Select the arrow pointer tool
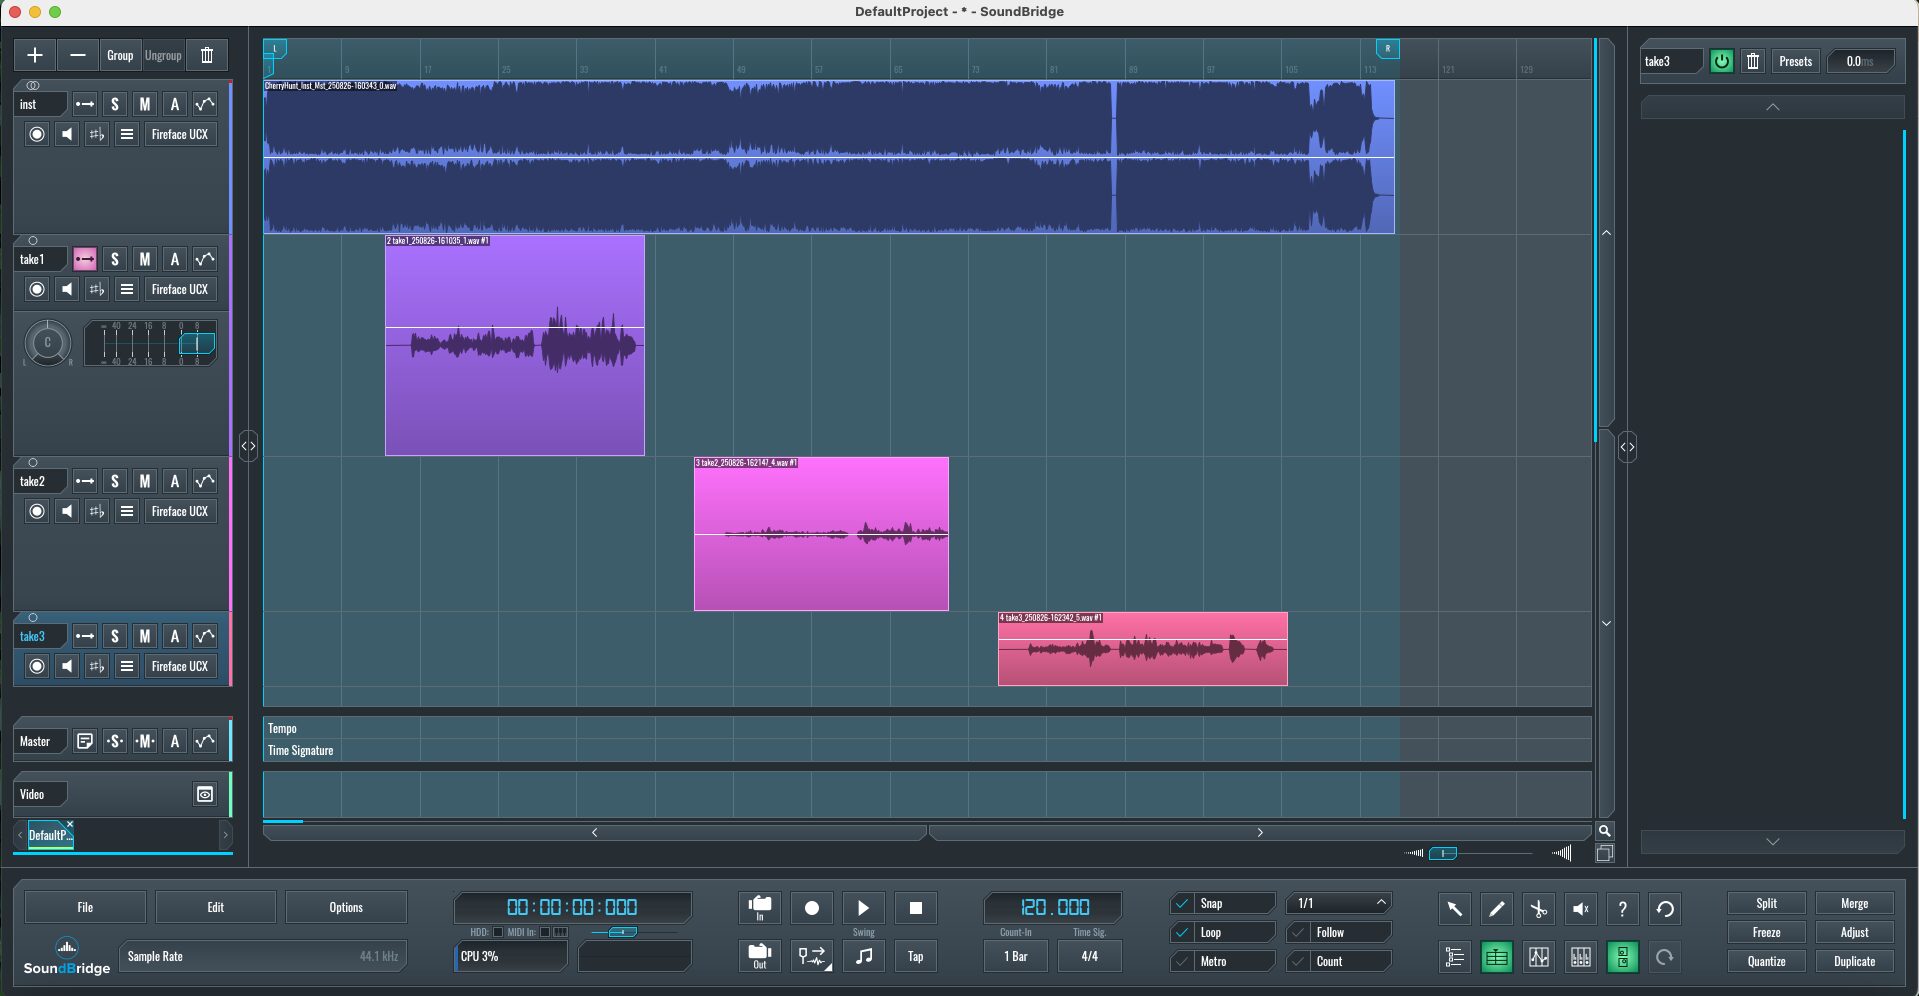Viewport: 1919px width, 996px height. point(1455,908)
